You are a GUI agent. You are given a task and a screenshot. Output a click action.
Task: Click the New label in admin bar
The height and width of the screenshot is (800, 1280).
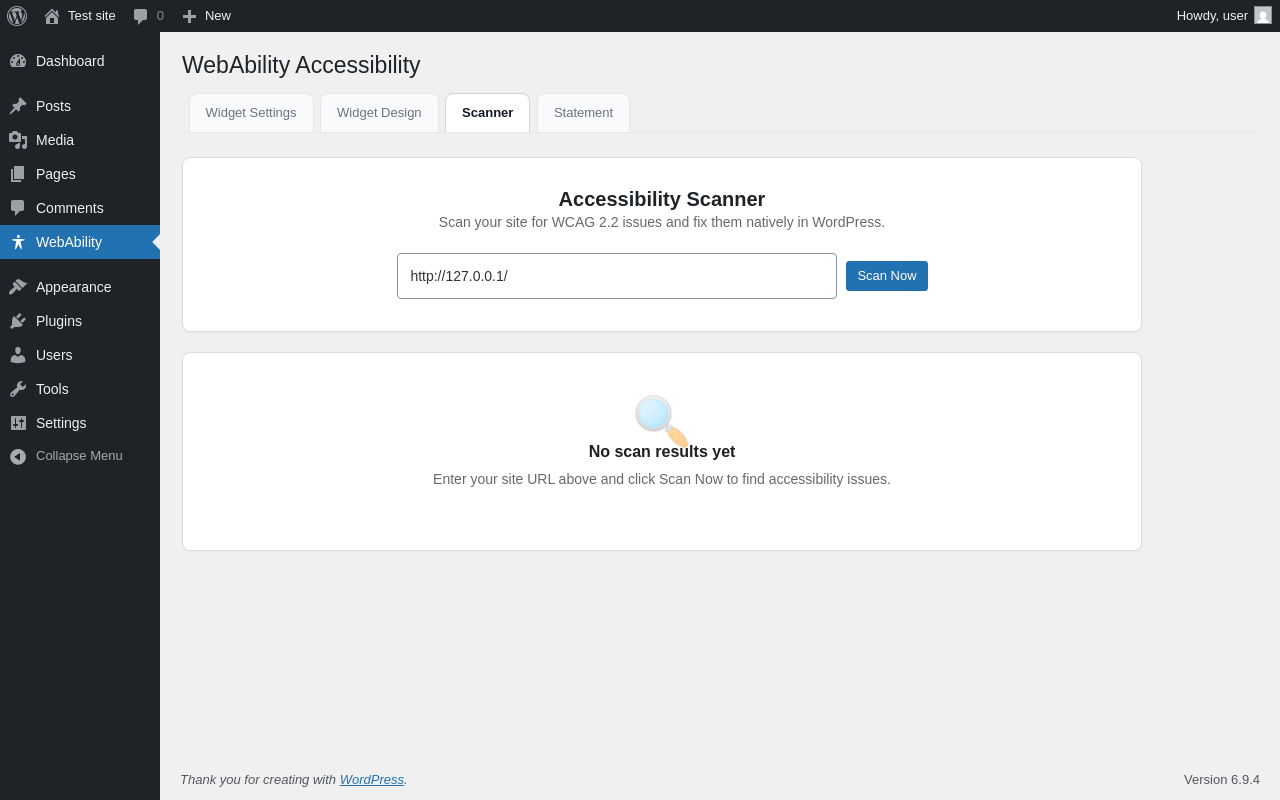tap(218, 16)
